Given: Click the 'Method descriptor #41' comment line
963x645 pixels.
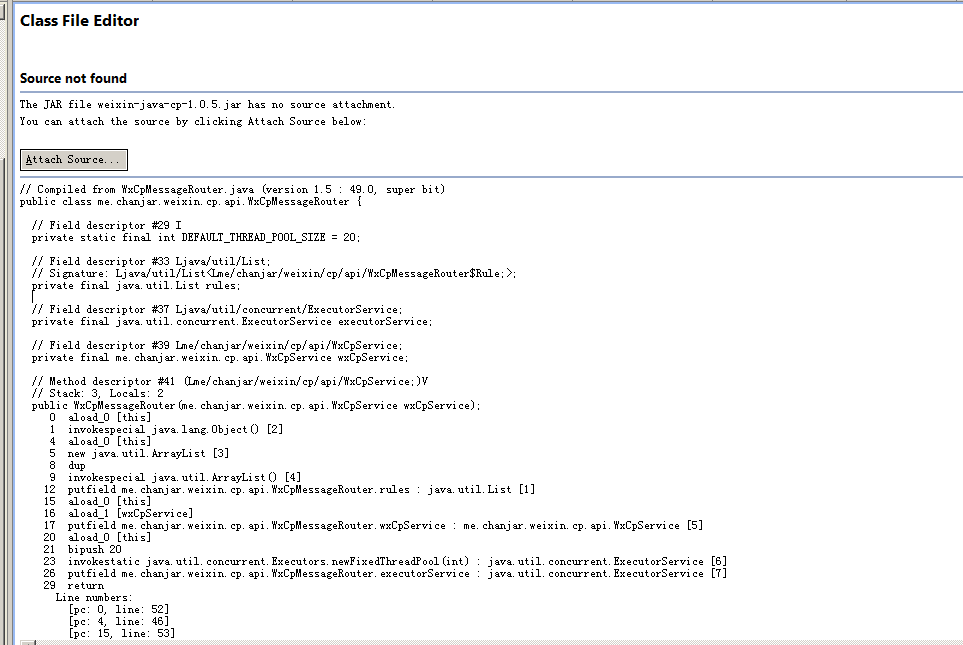Looking at the screenshot, I should (x=230, y=381).
